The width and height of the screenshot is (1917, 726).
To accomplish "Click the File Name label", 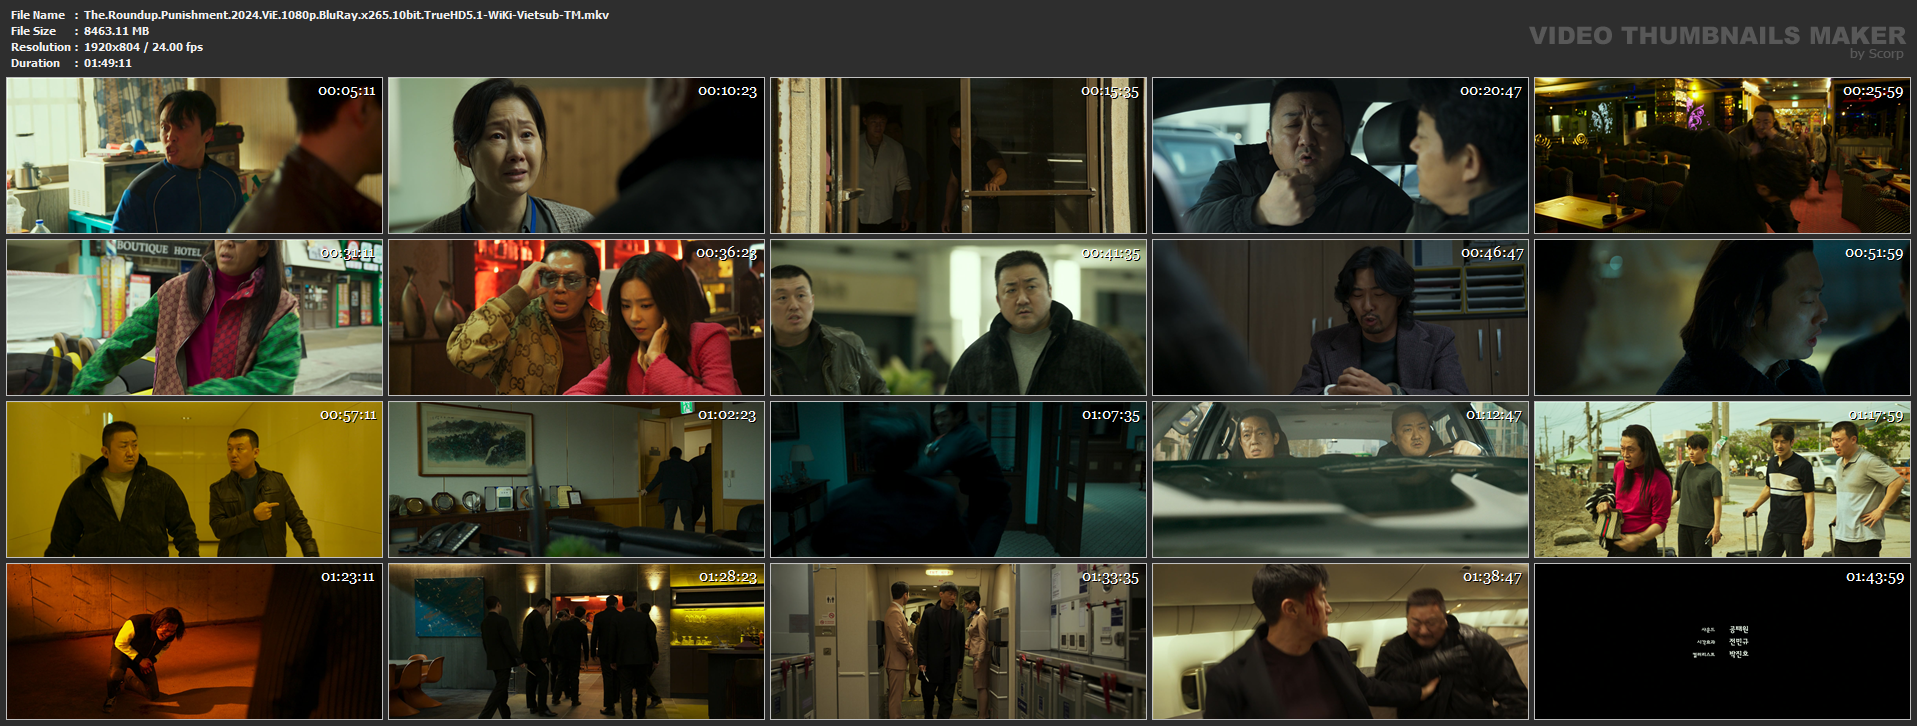I will pos(38,15).
